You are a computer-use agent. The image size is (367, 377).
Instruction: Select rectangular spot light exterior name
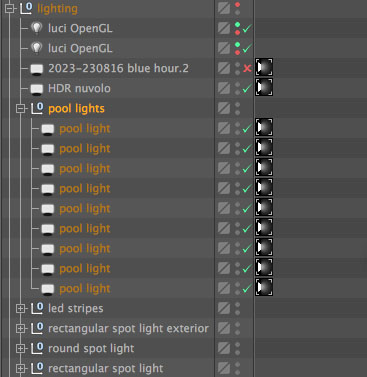(x=128, y=329)
